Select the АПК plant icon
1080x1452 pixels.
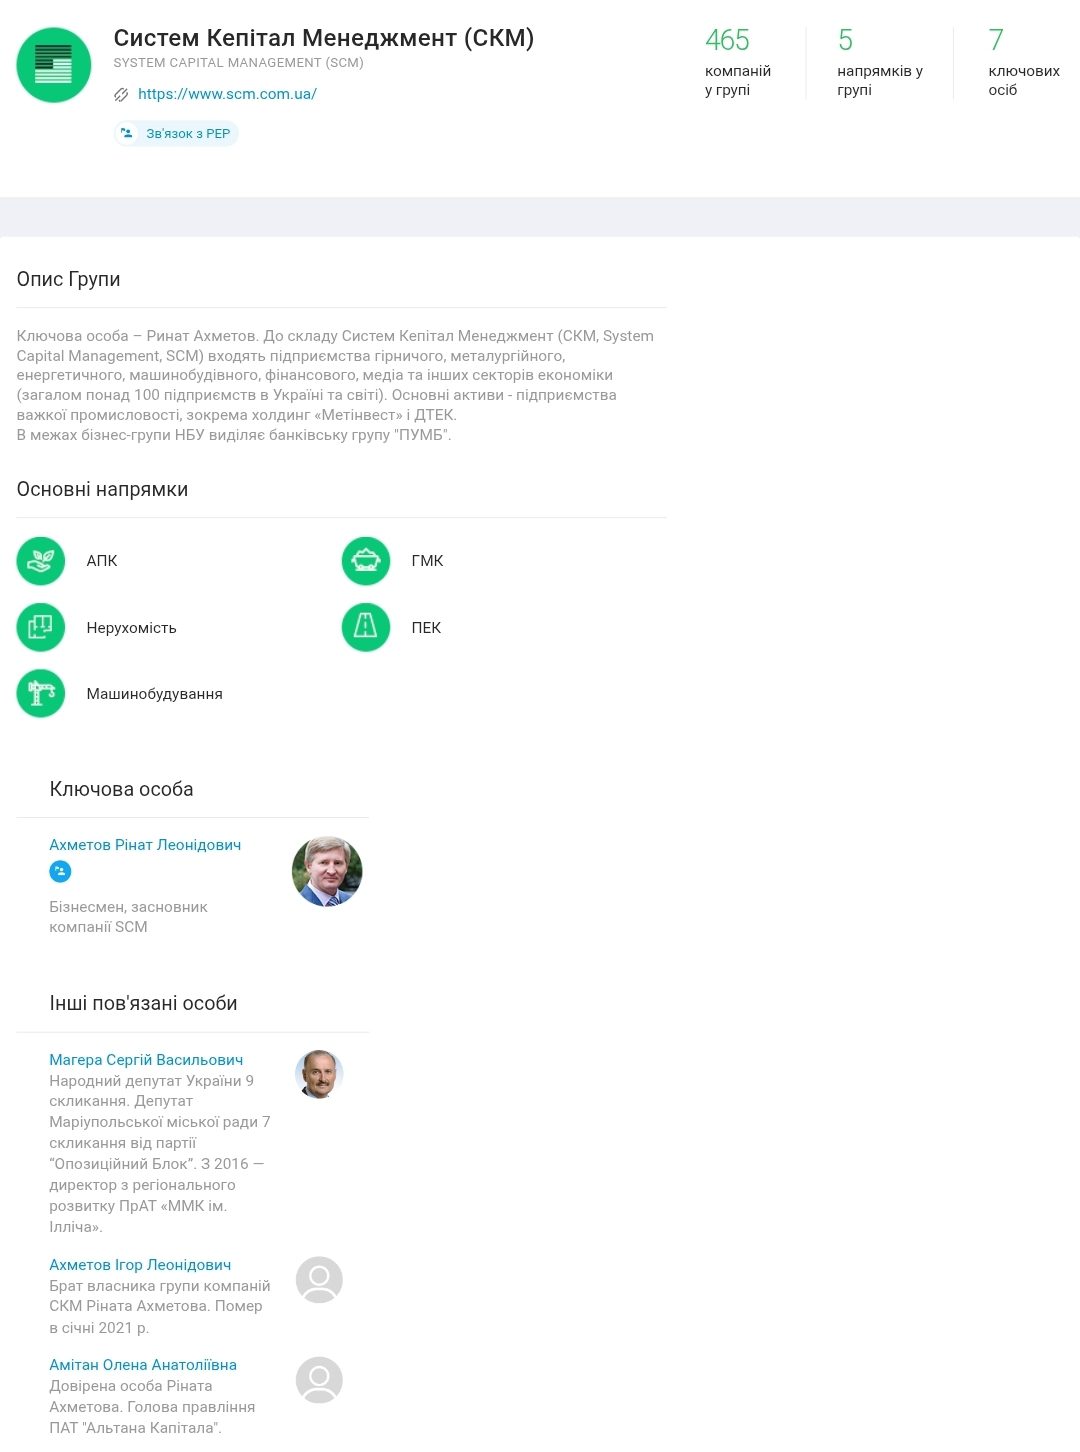click(x=41, y=561)
